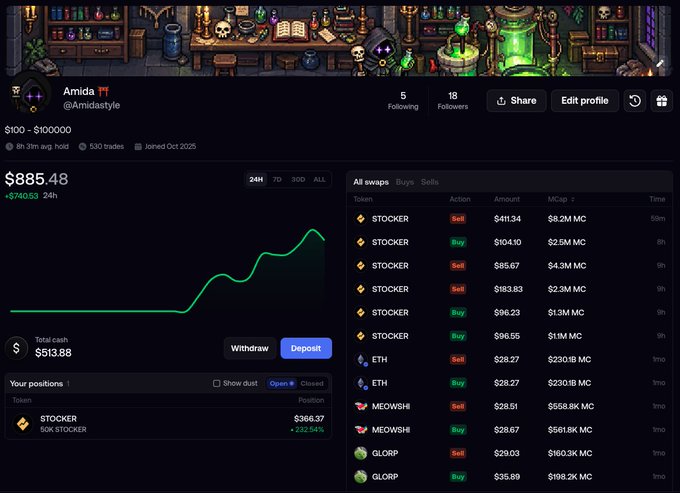Image resolution: width=680 pixels, height=493 pixels.
Task: Select the ALL chart range
Action: pos(319,179)
